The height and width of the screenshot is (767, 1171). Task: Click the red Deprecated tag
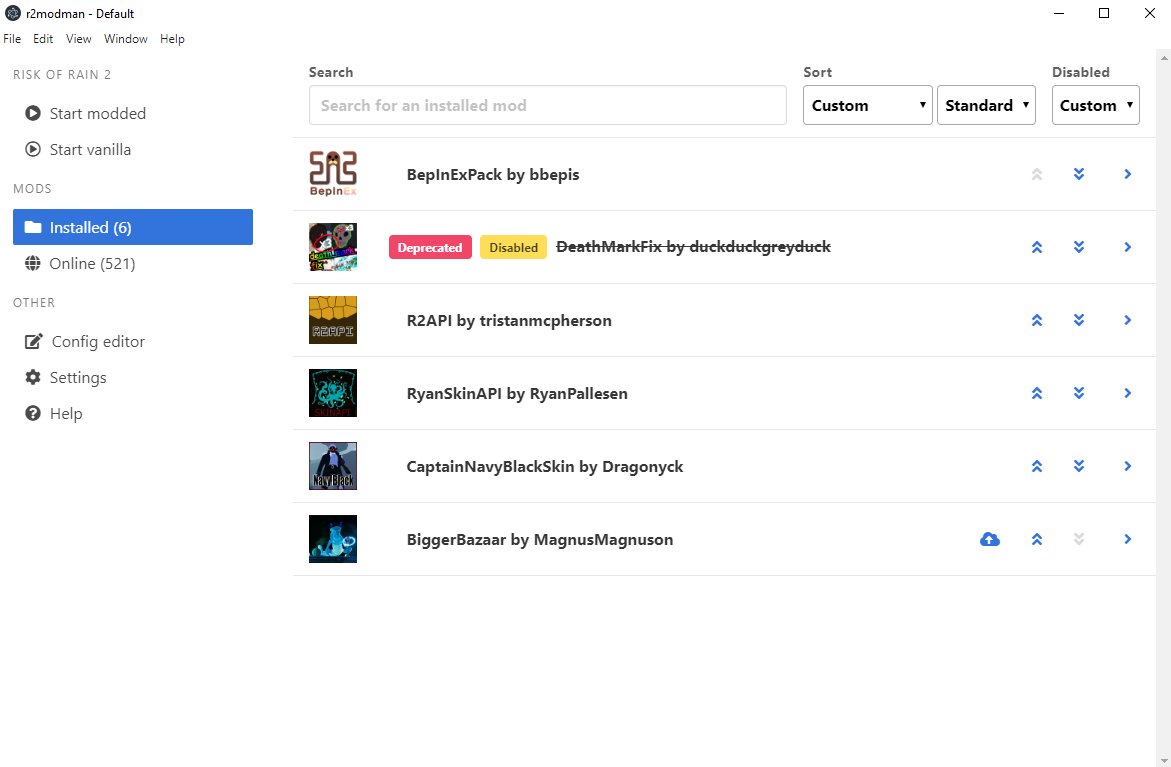pos(430,247)
